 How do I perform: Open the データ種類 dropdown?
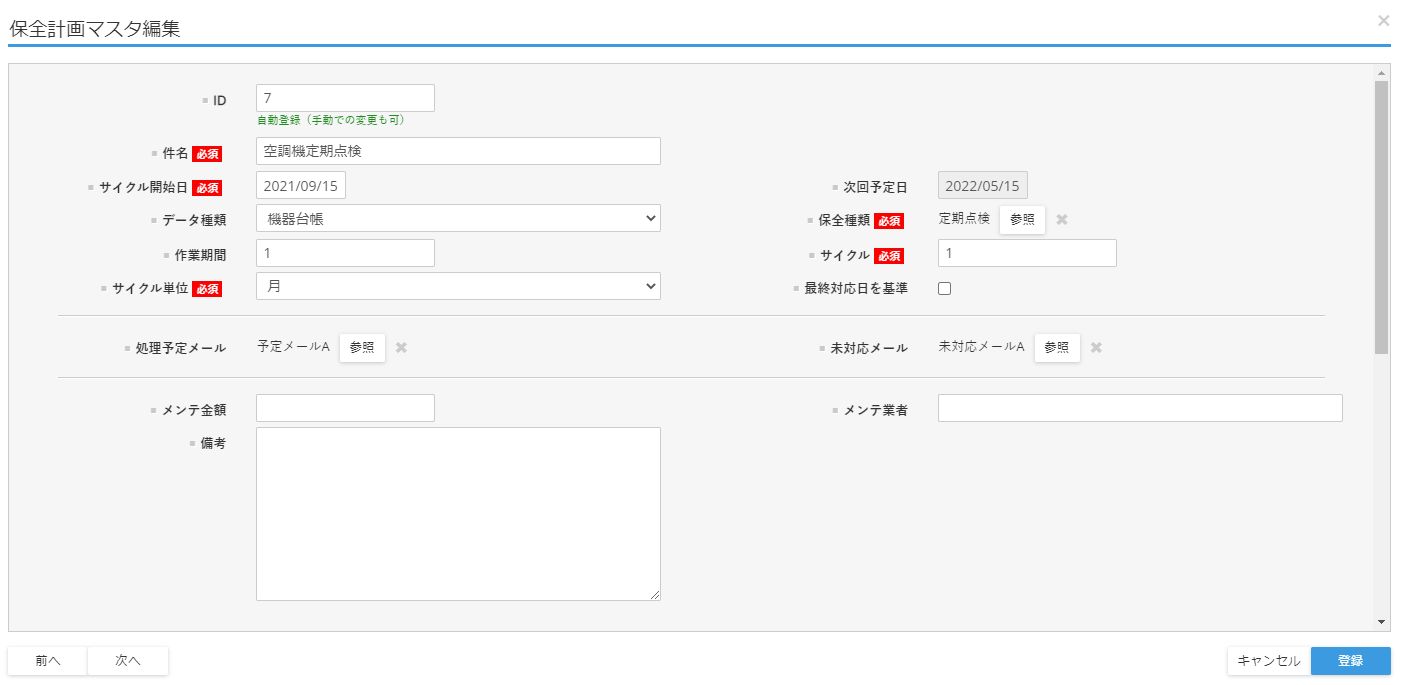pos(458,218)
